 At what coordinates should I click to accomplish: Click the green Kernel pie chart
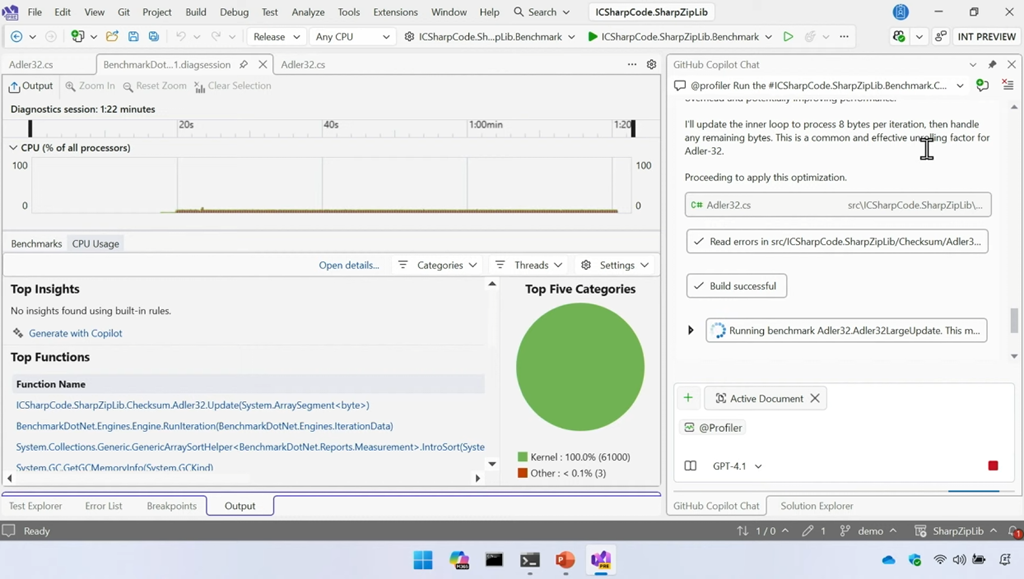click(580, 367)
